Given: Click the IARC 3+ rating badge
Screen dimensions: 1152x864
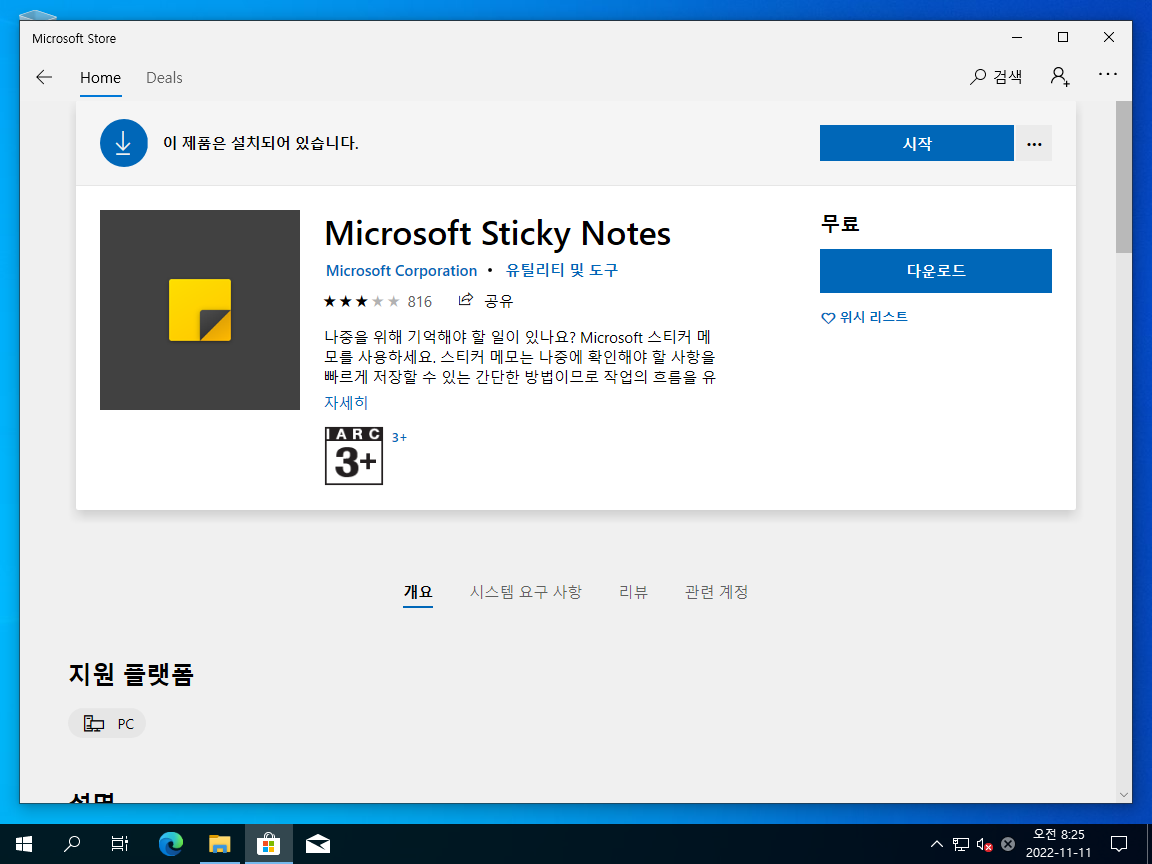Looking at the screenshot, I should [x=354, y=456].
